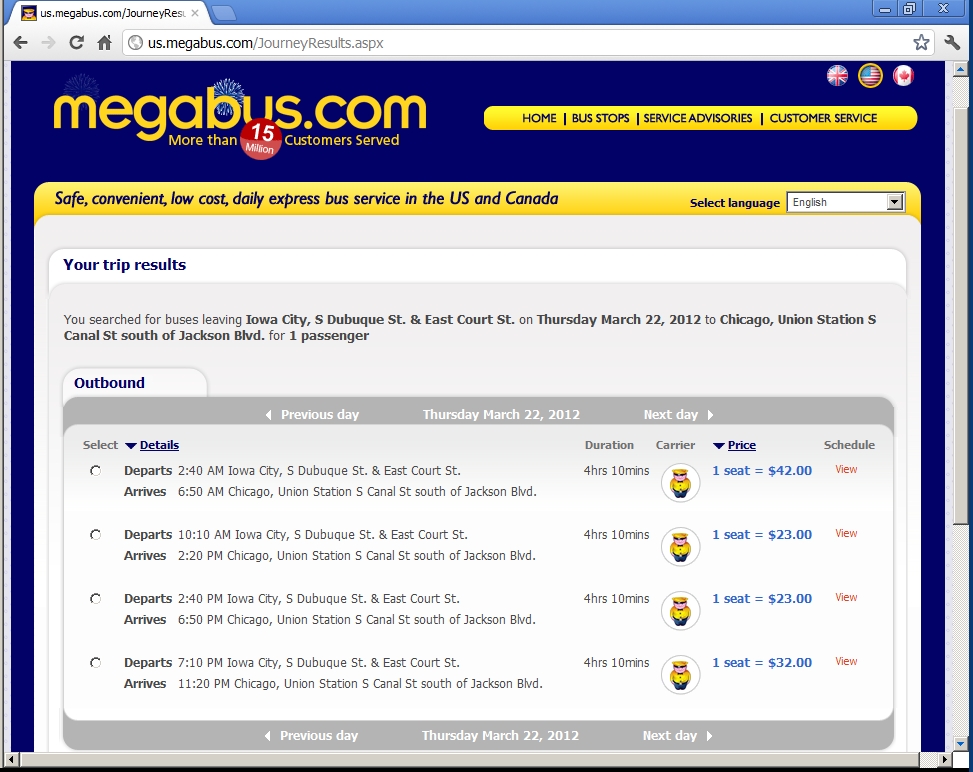The image size is (973, 772).
Task: Select the 7:10 PM departure radio button
Action: [95, 662]
